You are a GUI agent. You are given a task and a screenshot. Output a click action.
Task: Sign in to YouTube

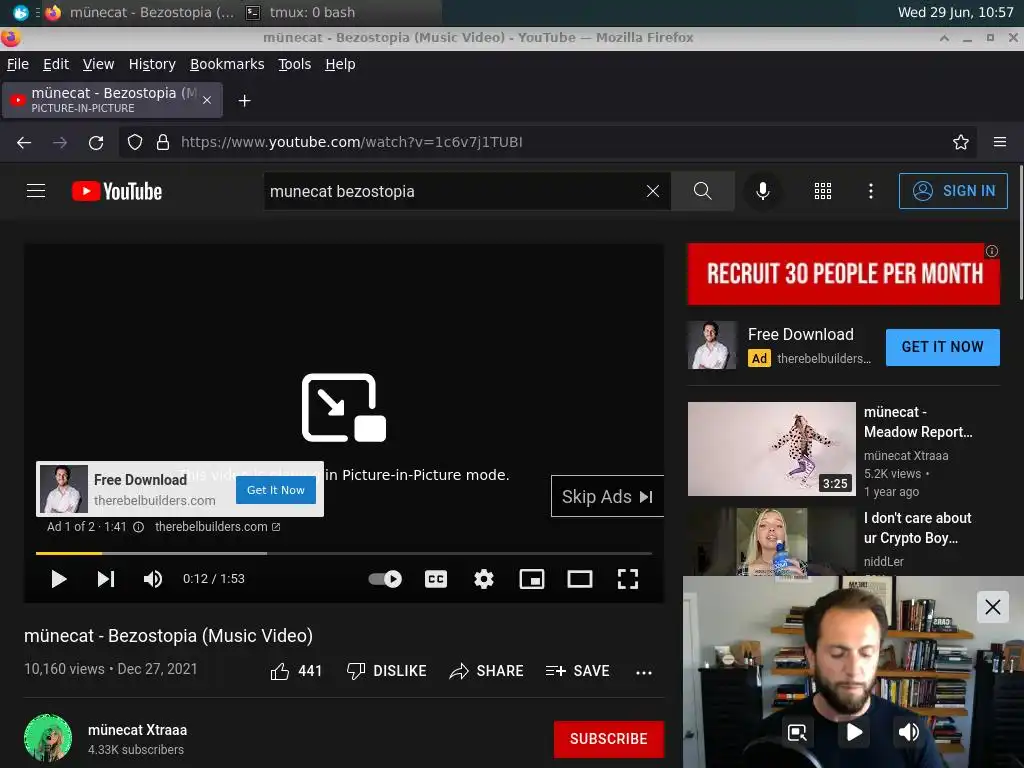pos(953,191)
